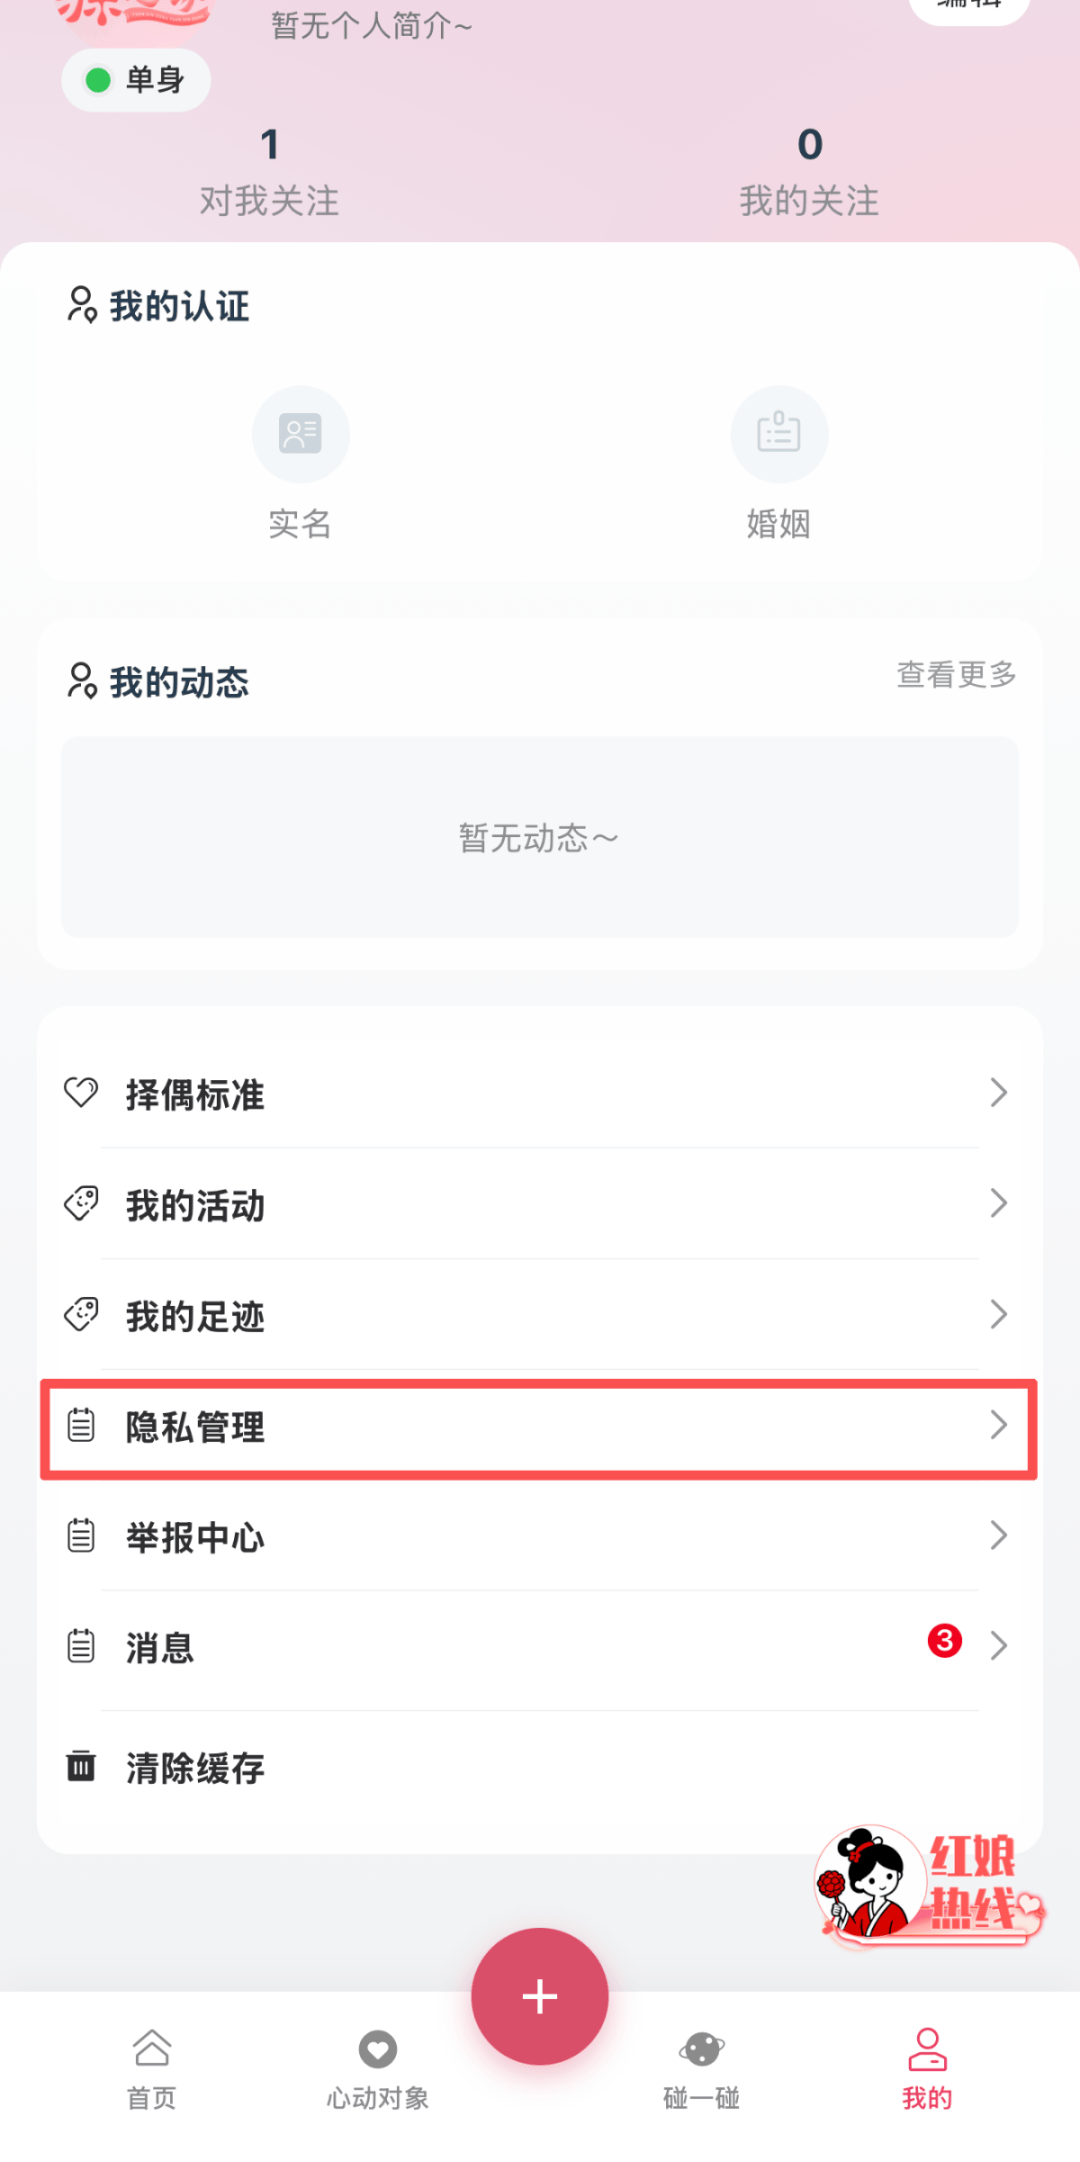Tap the trash icon beside 清除缓存
Screen dimensions: 1080x2162
point(81,1766)
